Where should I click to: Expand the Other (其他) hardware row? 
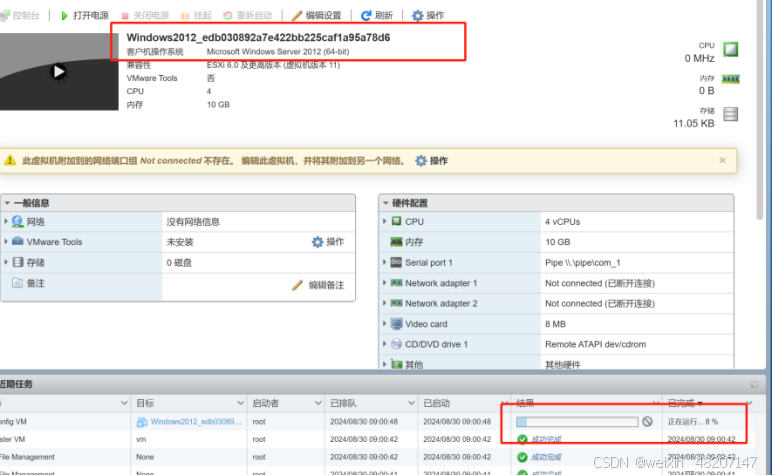[x=385, y=364]
